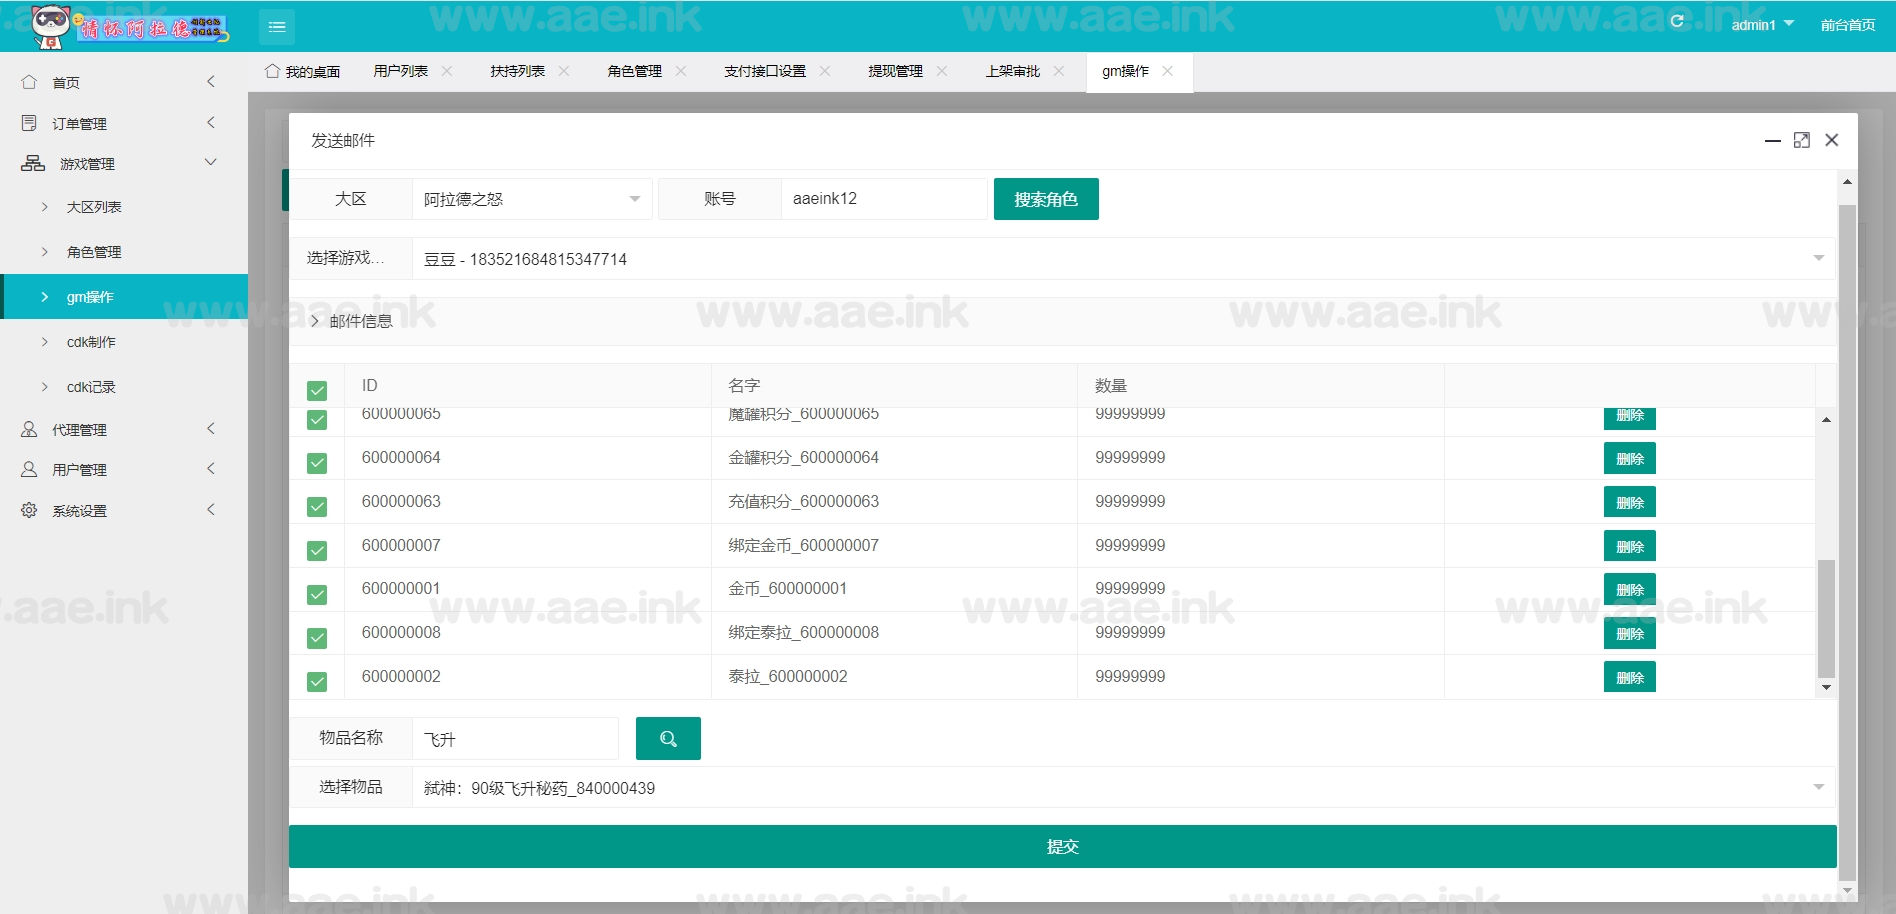Open the 选择物品 item dropdown

[1124, 788]
